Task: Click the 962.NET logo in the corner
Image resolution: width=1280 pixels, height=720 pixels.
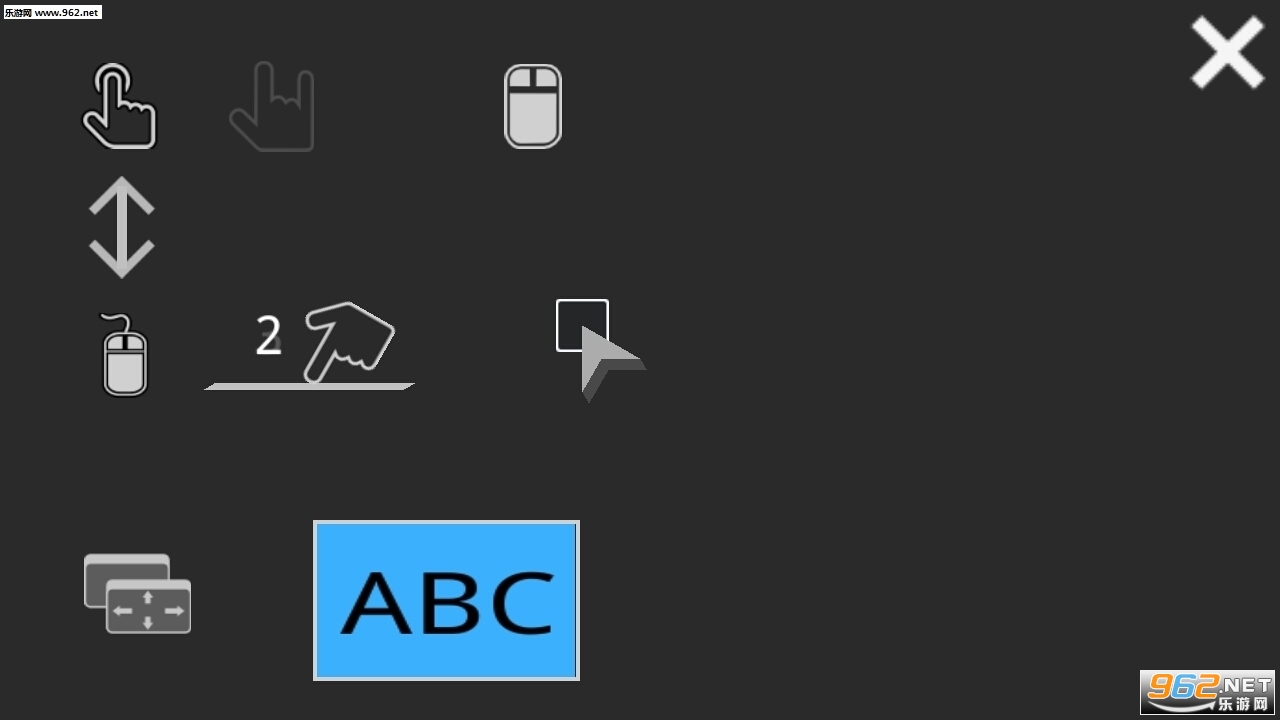Action: (x=1207, y=691)
